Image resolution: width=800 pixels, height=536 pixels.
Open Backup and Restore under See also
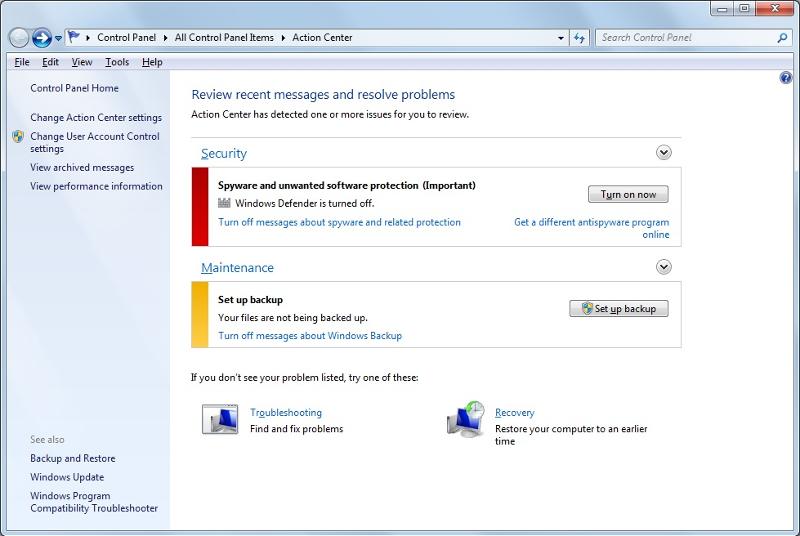72,458
